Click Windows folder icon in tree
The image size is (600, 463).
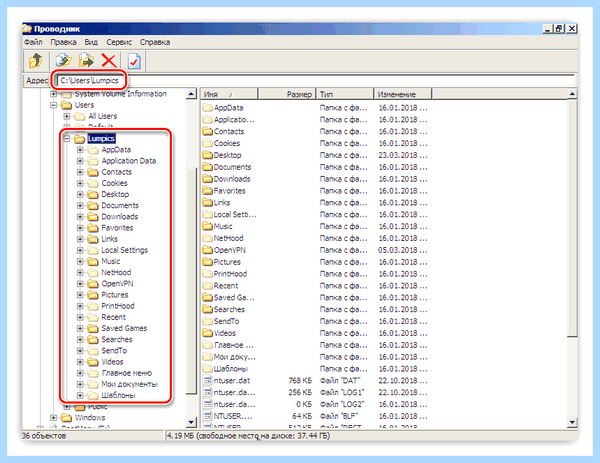[x=67, y=417]
